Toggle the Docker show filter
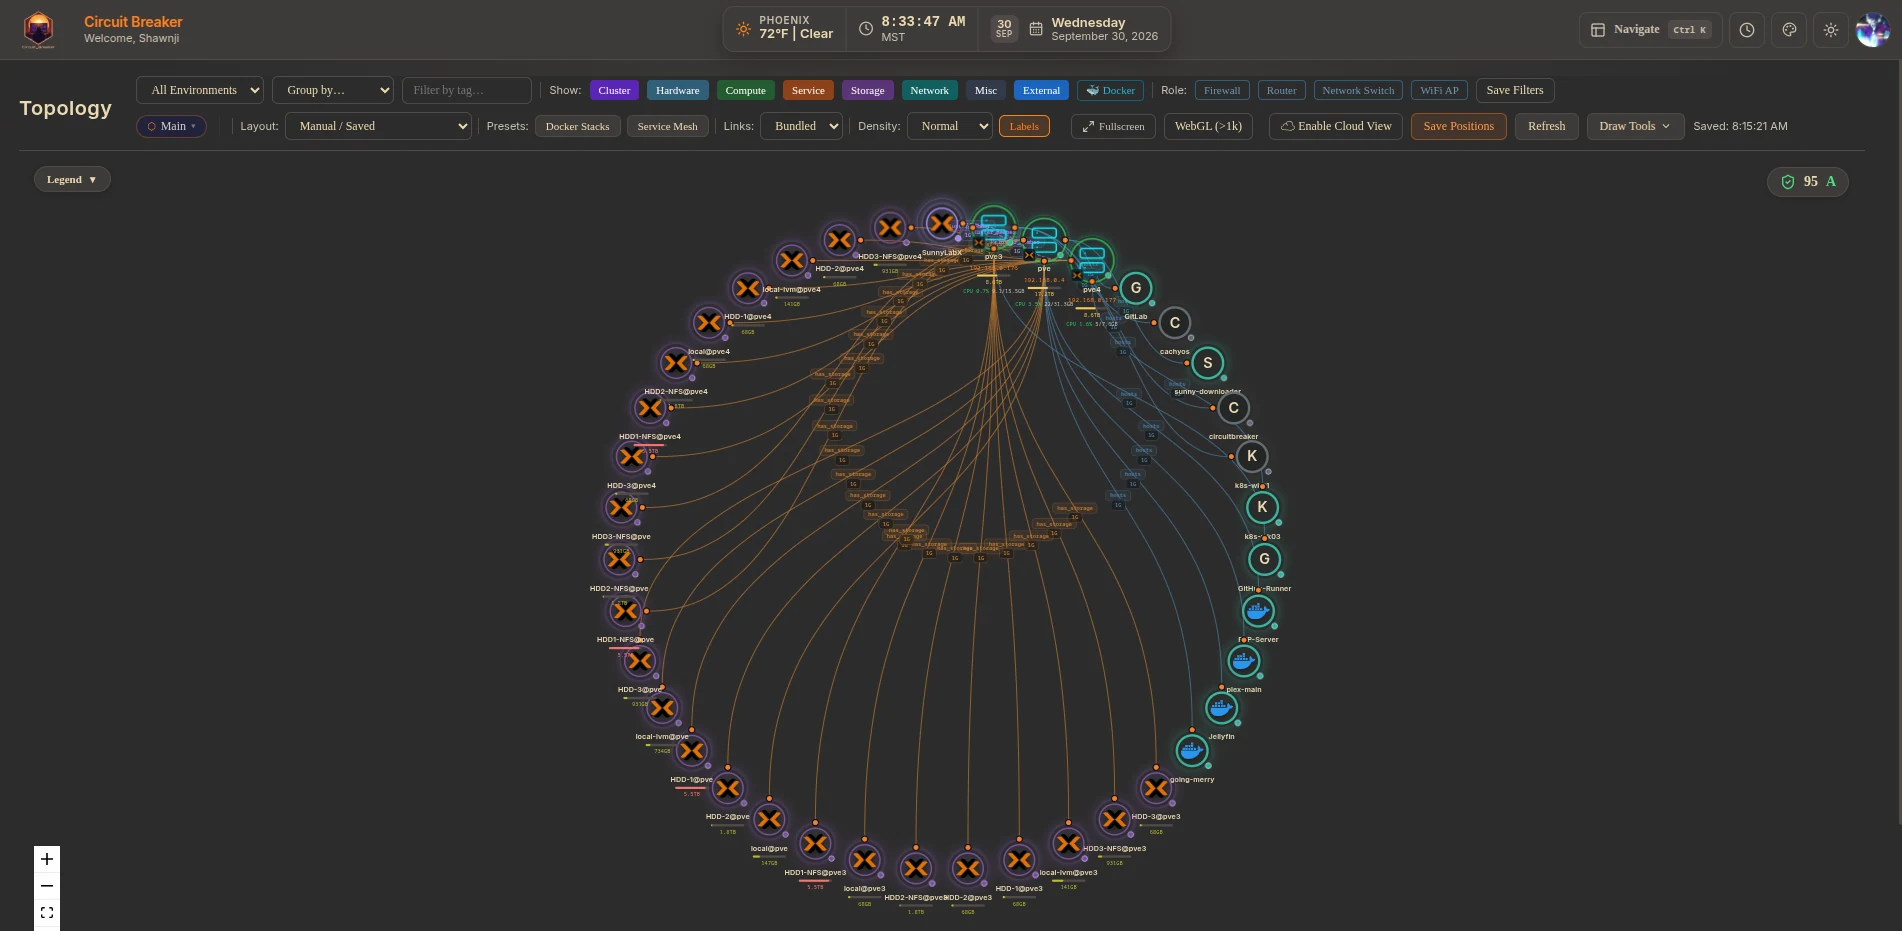 tap(1110, 90)
